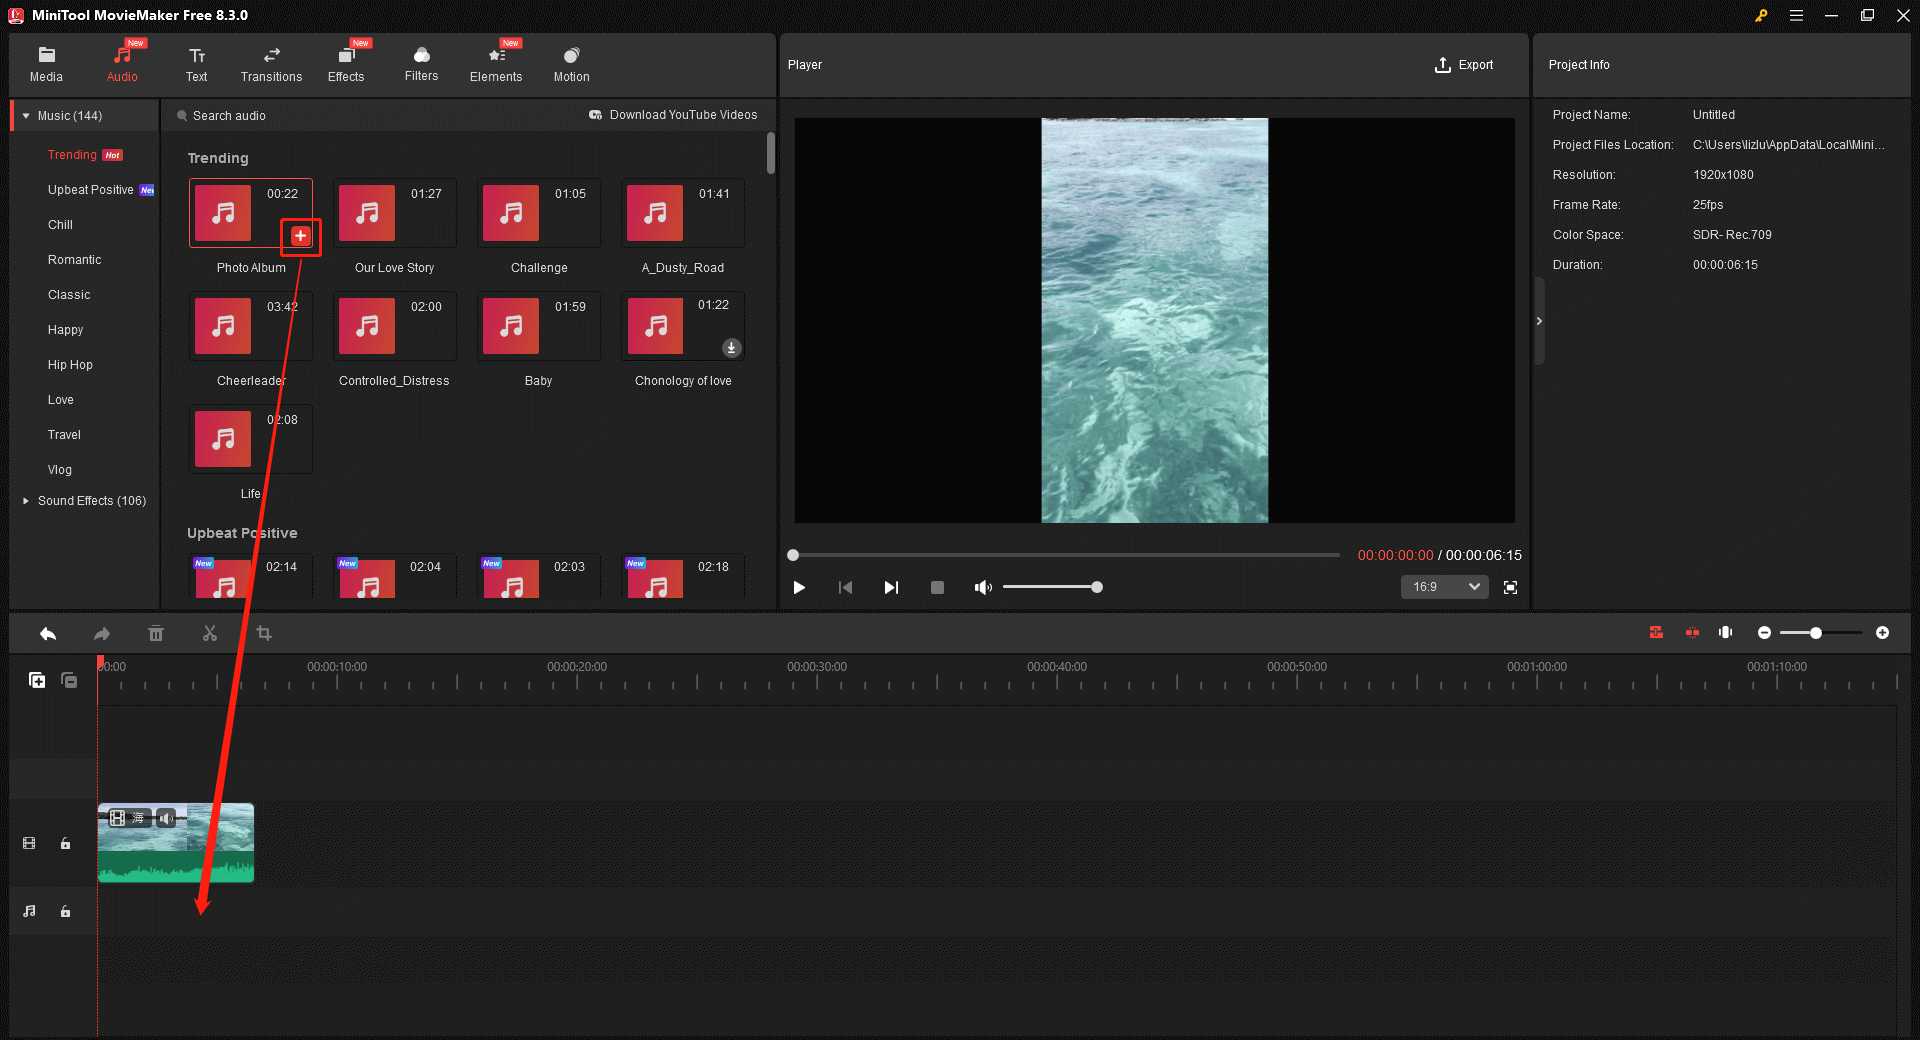Delete the selected timeline clip
This screenshot has height=1040, width=1920.
coord(156,634)
